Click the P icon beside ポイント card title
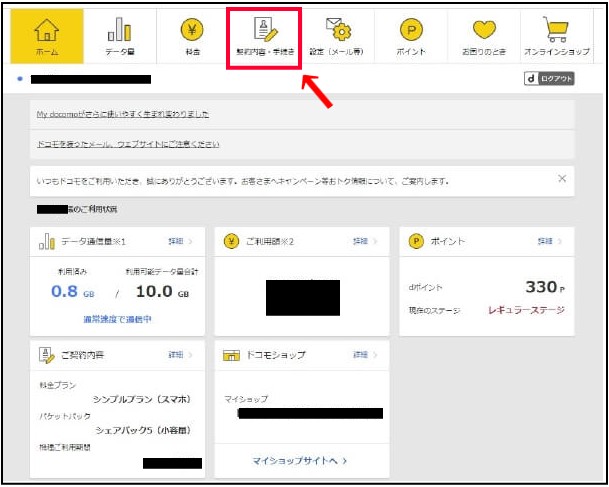 pyautogui.click(x=416, y=241)
